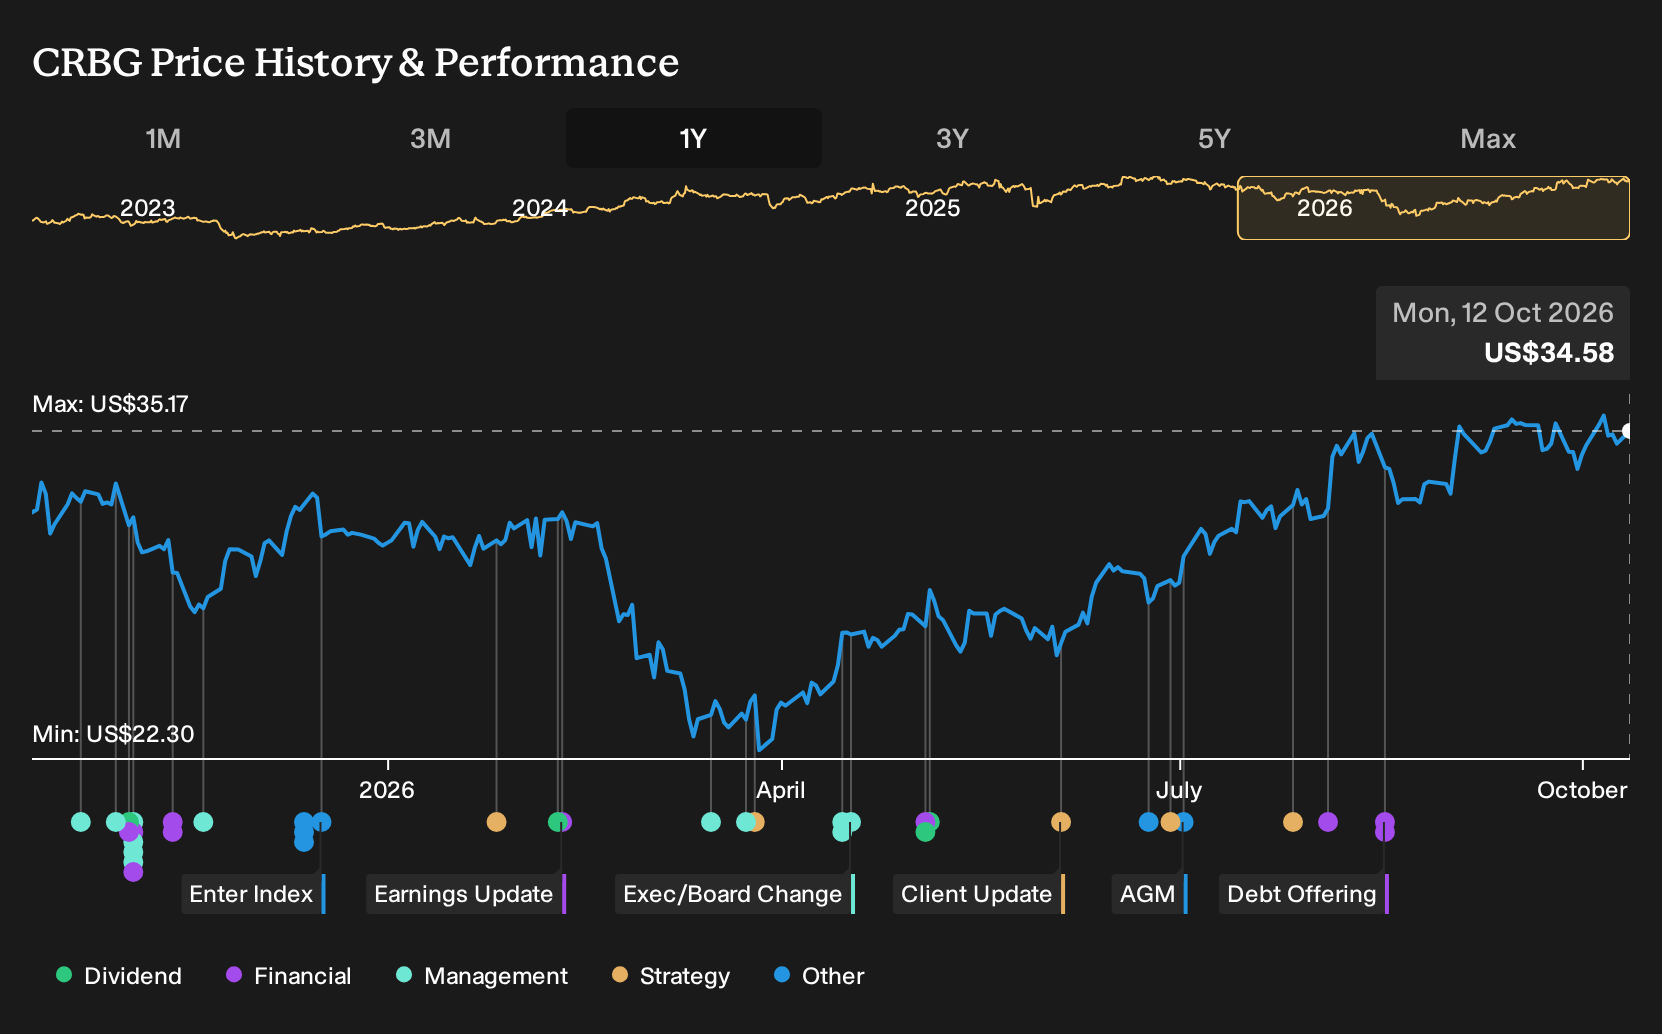Click the orange dot above Client Update label

tap(1061, 822)
